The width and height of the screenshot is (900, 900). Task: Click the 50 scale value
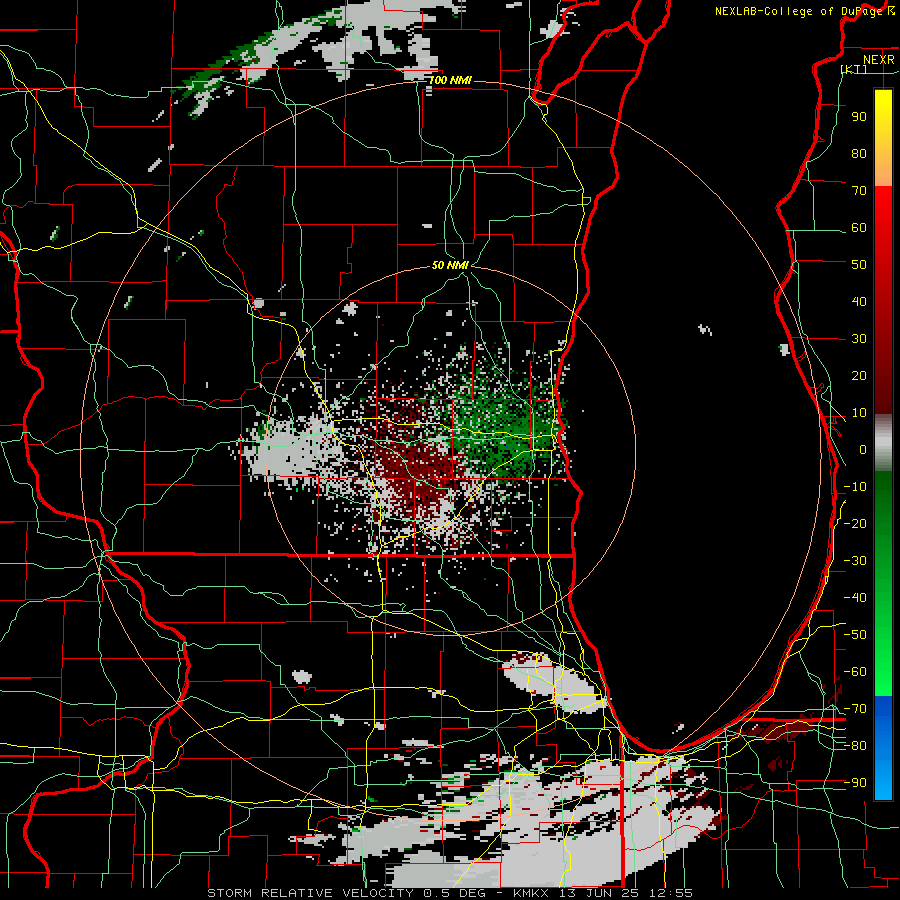859,265
